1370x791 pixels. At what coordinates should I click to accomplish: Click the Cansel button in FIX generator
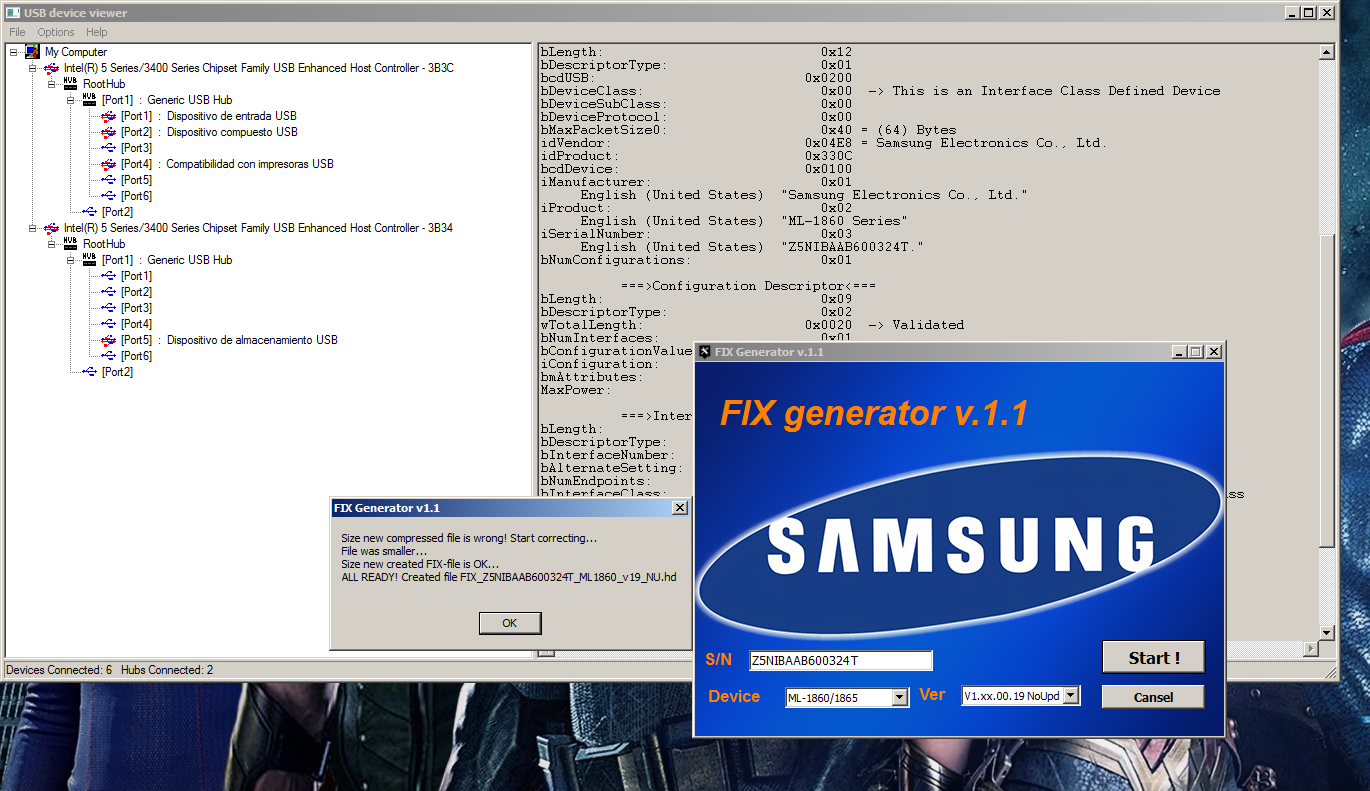(1153, 697)
